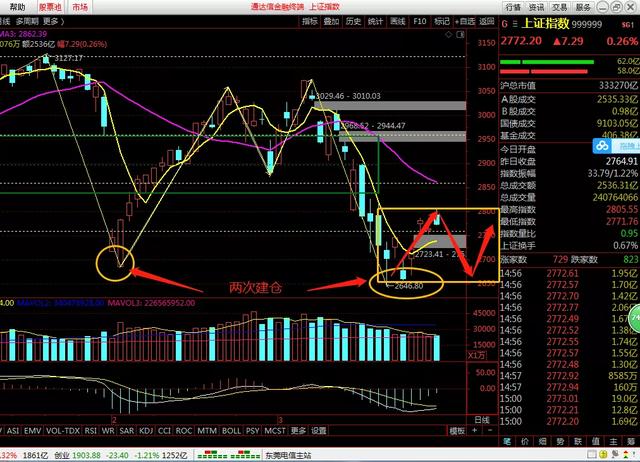
Task: Expand 更多 indicators list
Action: coord(298,431)
